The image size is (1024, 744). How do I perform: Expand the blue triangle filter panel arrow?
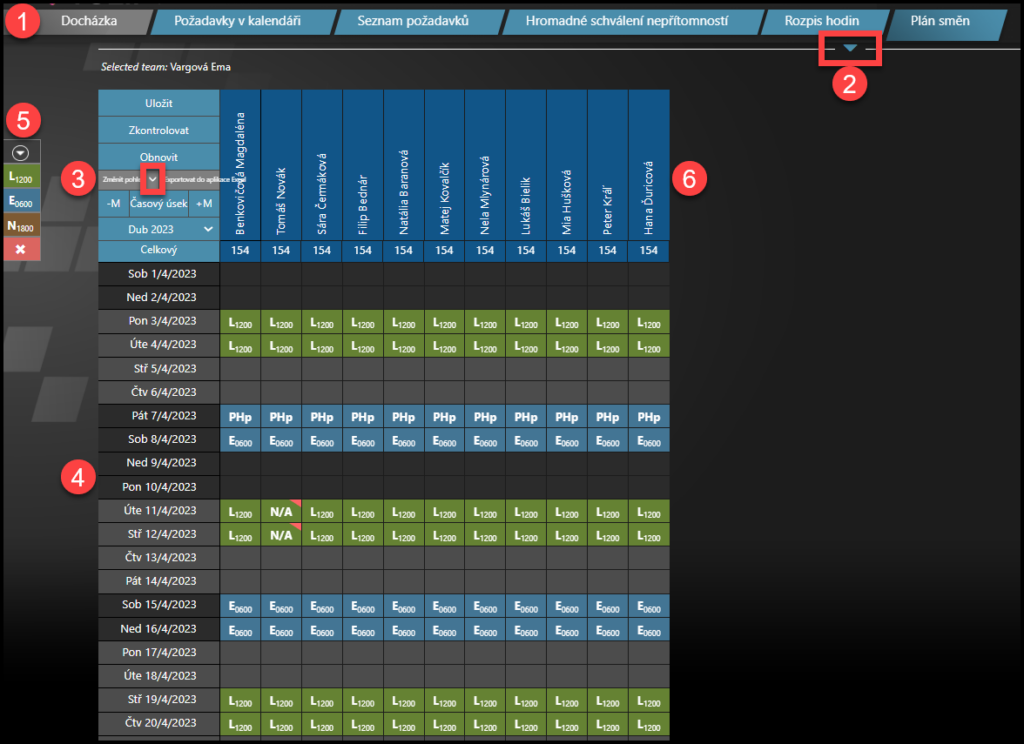pos(849,48)
